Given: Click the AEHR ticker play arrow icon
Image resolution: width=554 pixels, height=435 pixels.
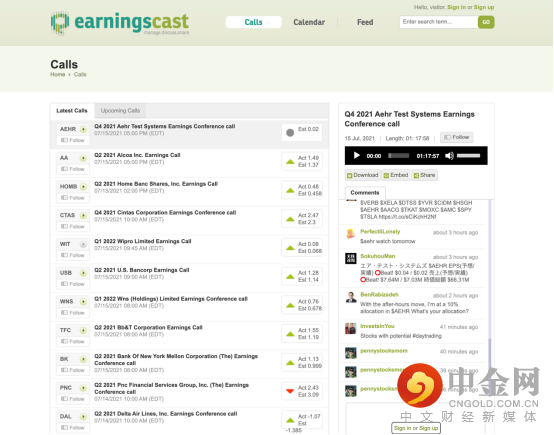Looking at the screenshot, I should click(x=83, y=129).
